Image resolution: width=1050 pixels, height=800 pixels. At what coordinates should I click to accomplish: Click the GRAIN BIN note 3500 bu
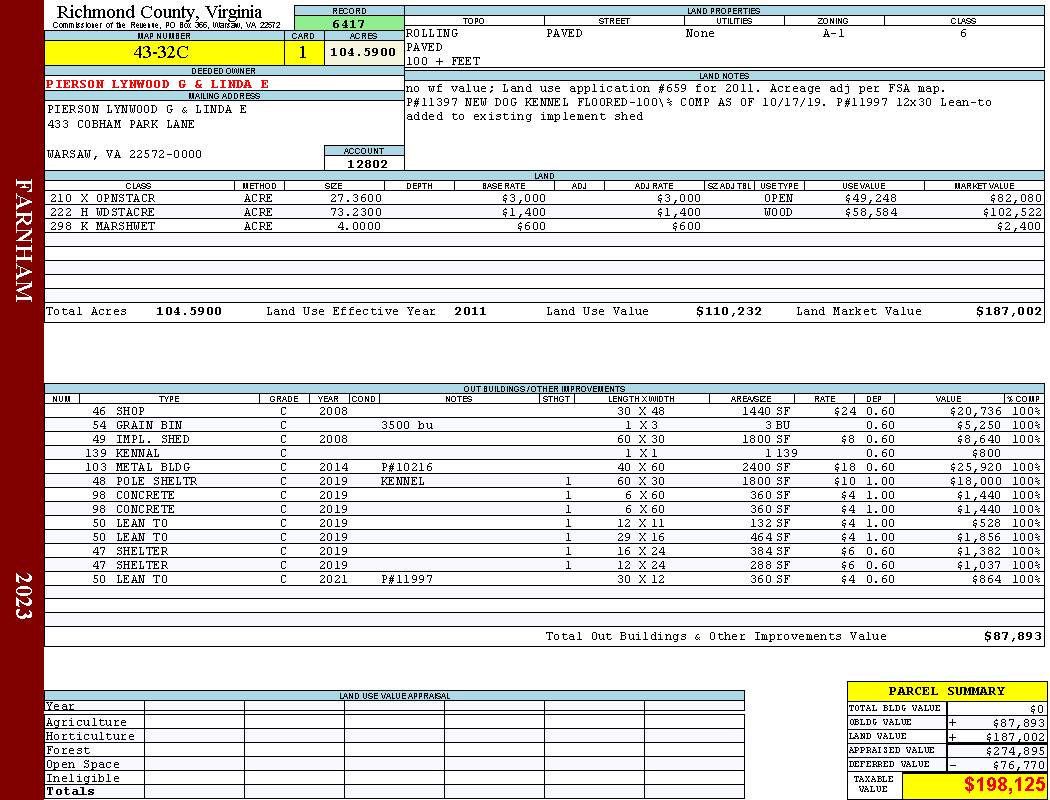(407, 425)
